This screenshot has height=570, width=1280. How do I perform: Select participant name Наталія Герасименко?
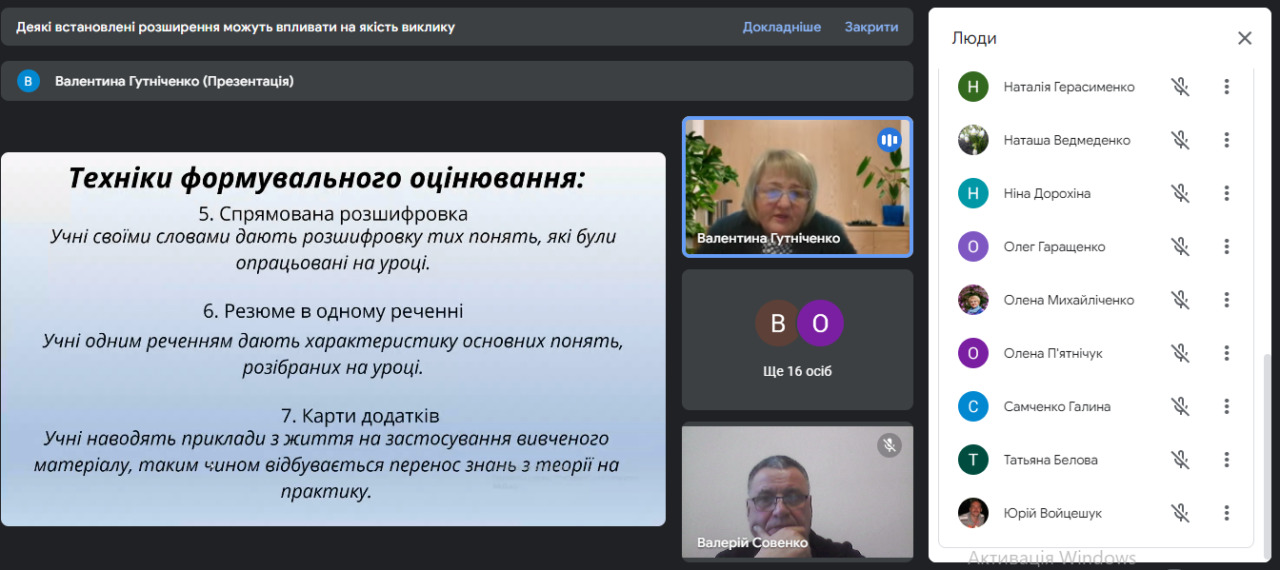(x=1069, y=87)
